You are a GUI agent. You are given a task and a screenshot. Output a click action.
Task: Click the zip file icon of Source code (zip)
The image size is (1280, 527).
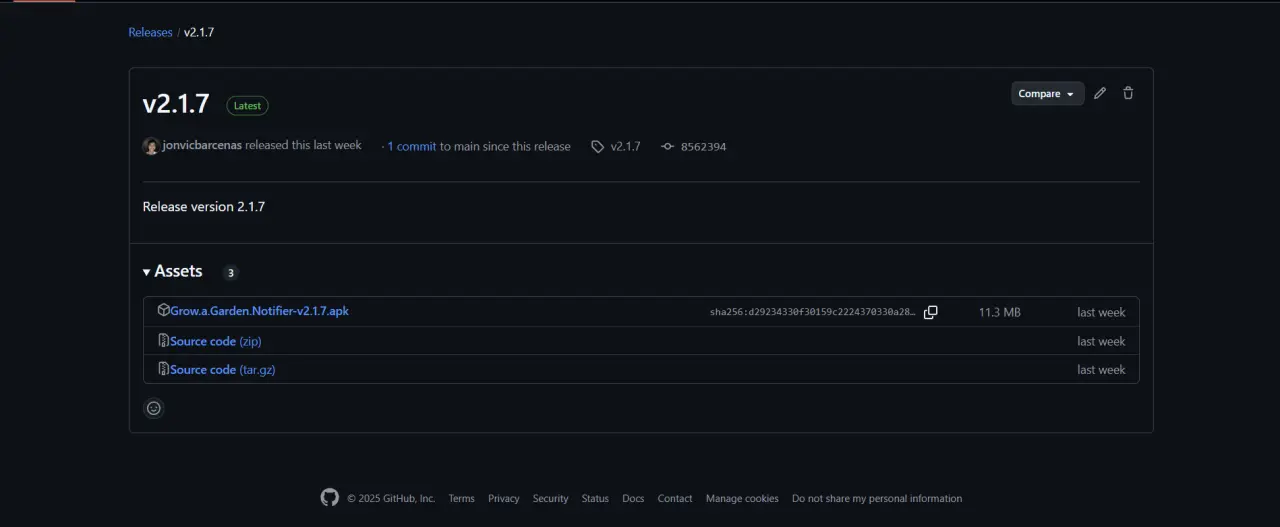[163, 341]
